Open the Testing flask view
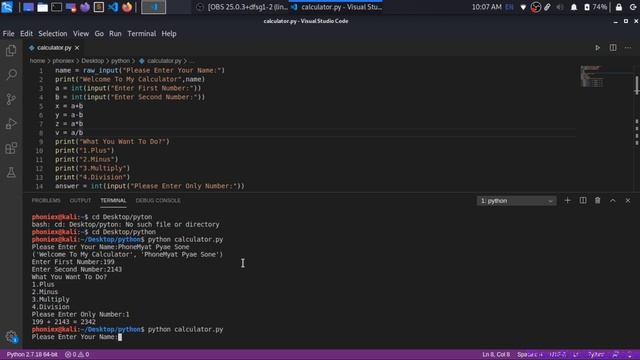640x360 pixels. pos(11,172)
